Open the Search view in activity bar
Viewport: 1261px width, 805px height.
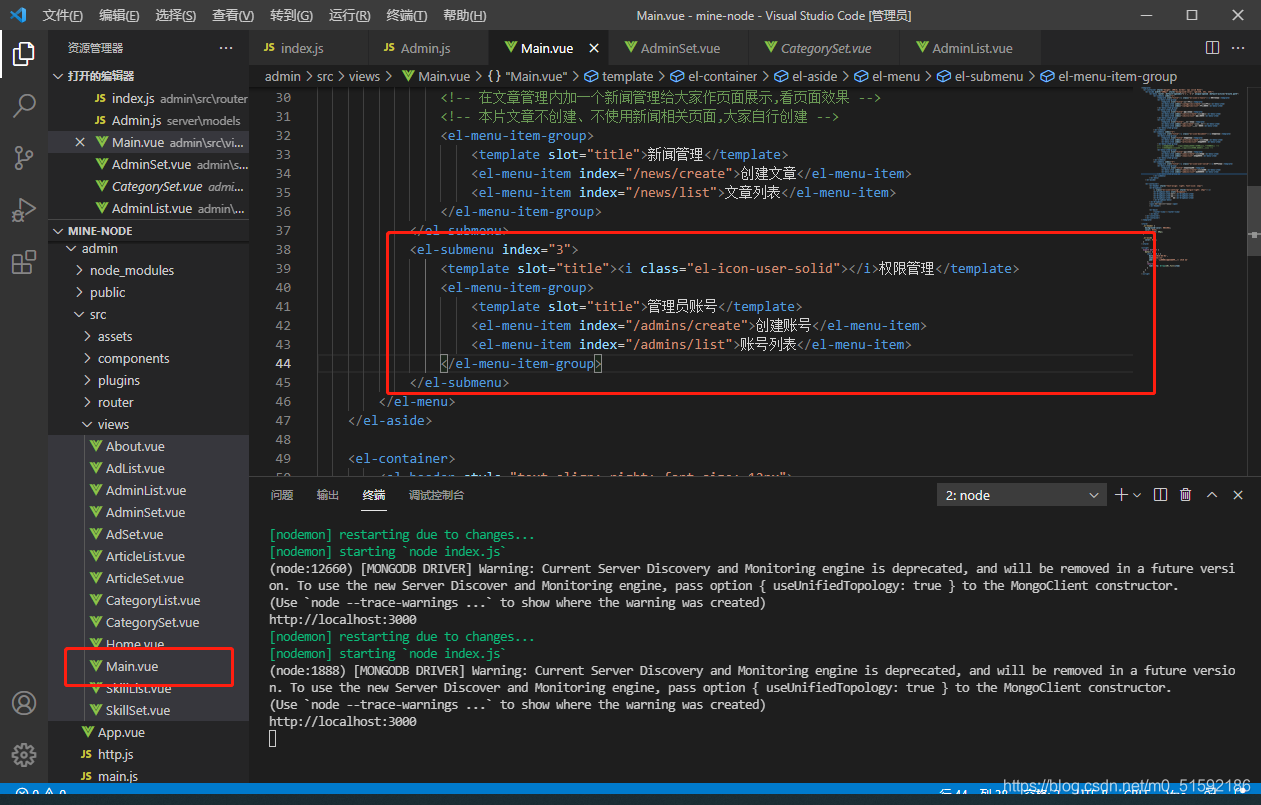(x=24, y=105)
